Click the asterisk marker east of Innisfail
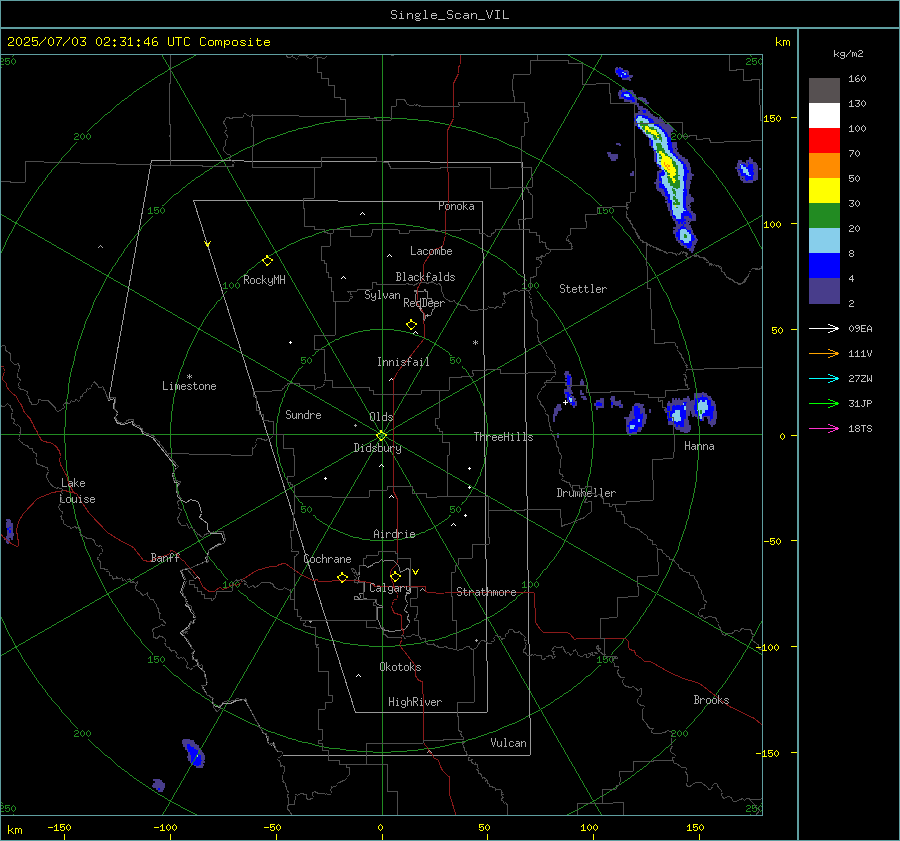900x841 pixels. tap(475, 343)
